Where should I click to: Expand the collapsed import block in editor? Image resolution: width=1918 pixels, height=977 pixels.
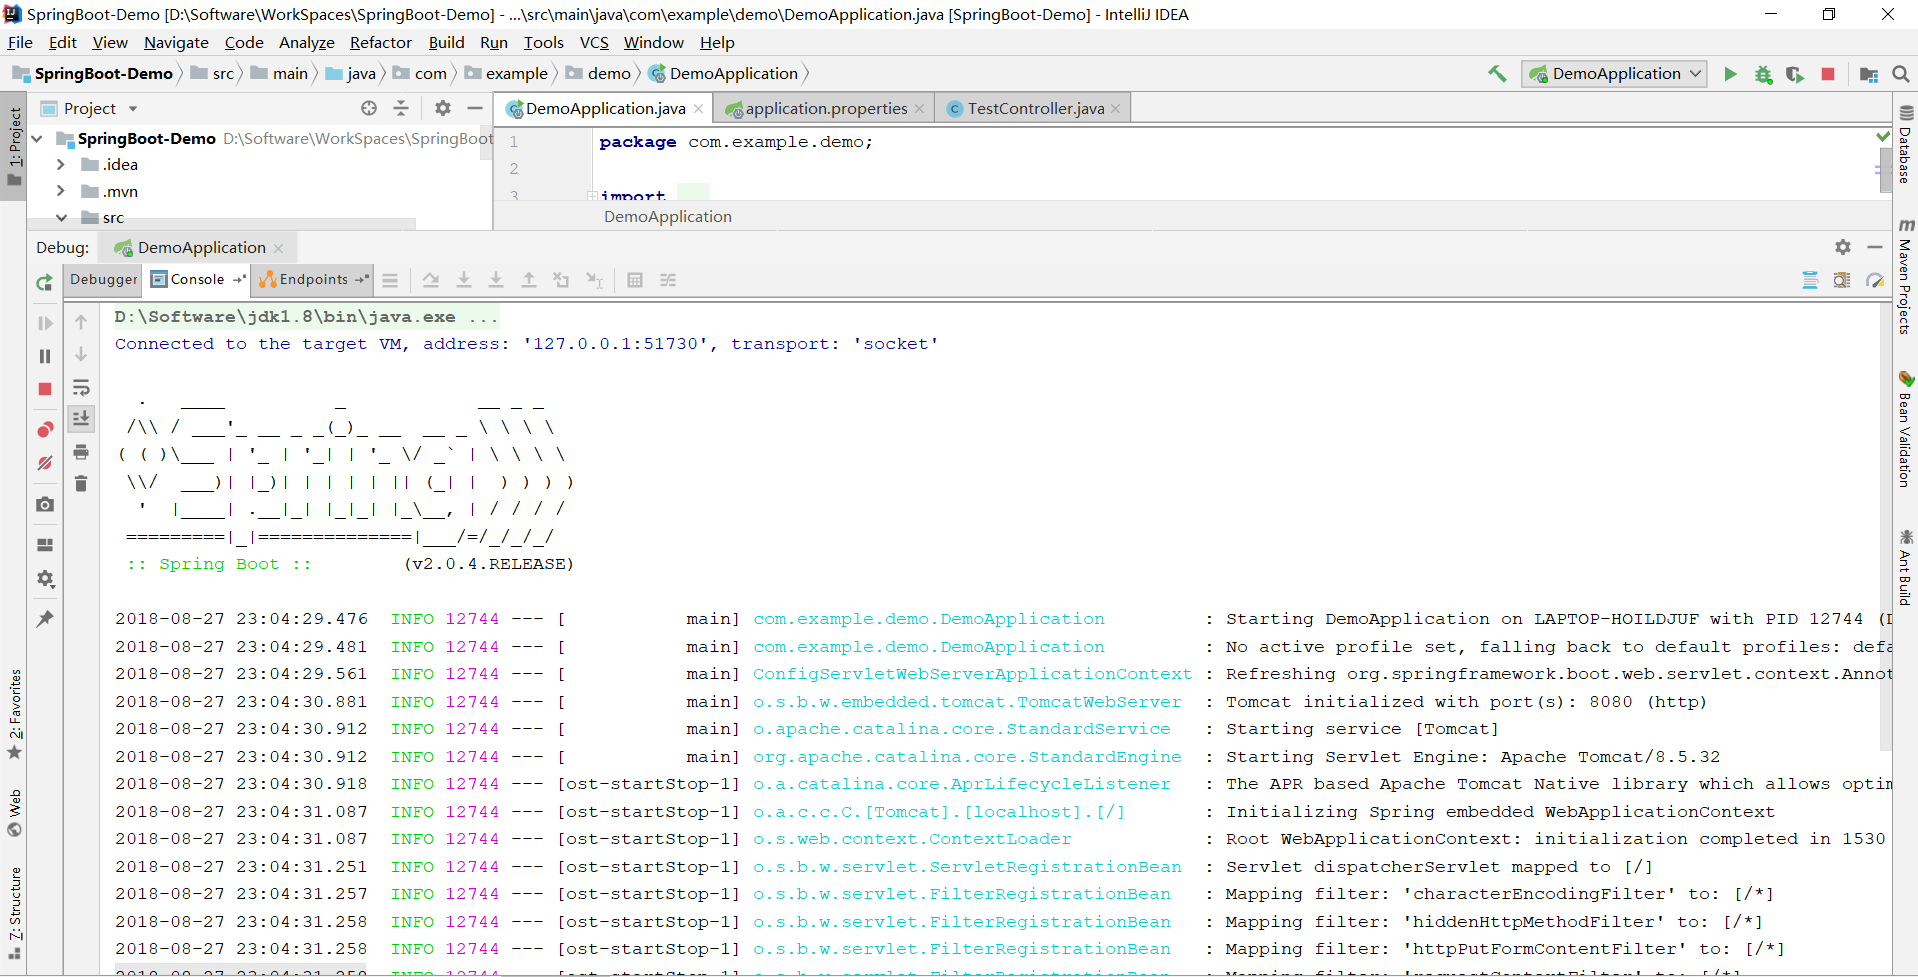[x=592, y=196]
